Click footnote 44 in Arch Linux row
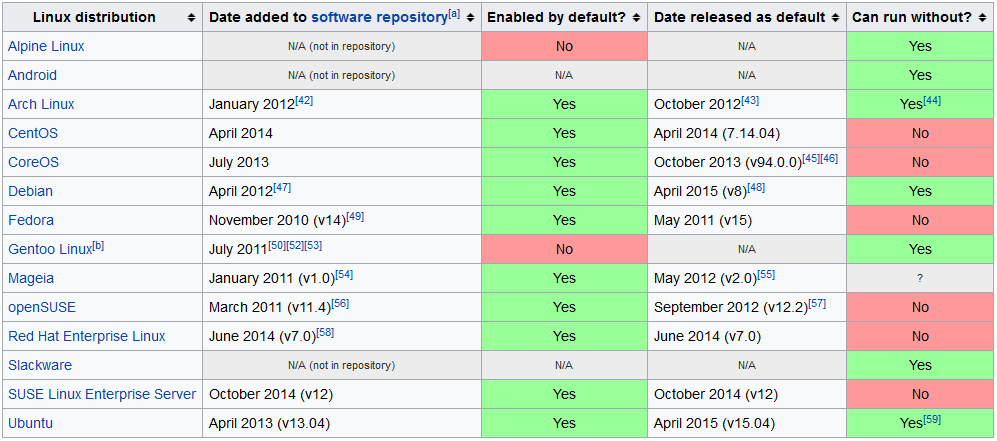This screenshot has width=997, height=441. point(932,101)
